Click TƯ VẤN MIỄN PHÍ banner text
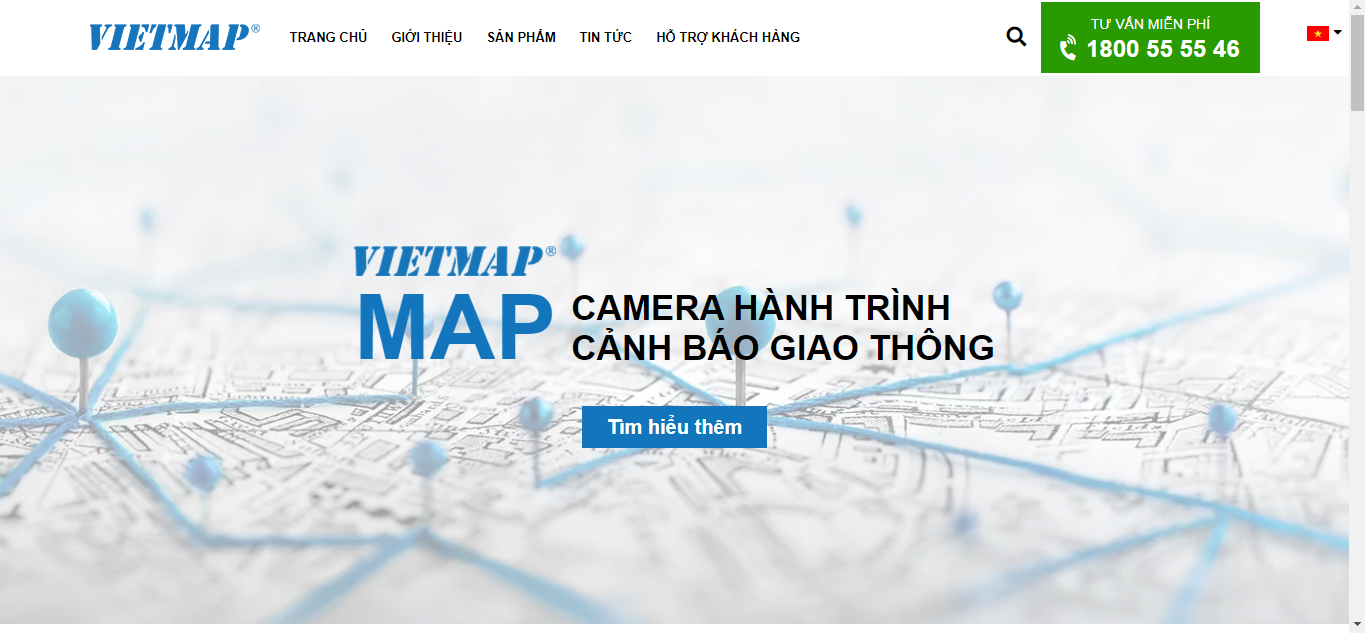This screenshot has width=1365, height=633. pos(1150,23)
